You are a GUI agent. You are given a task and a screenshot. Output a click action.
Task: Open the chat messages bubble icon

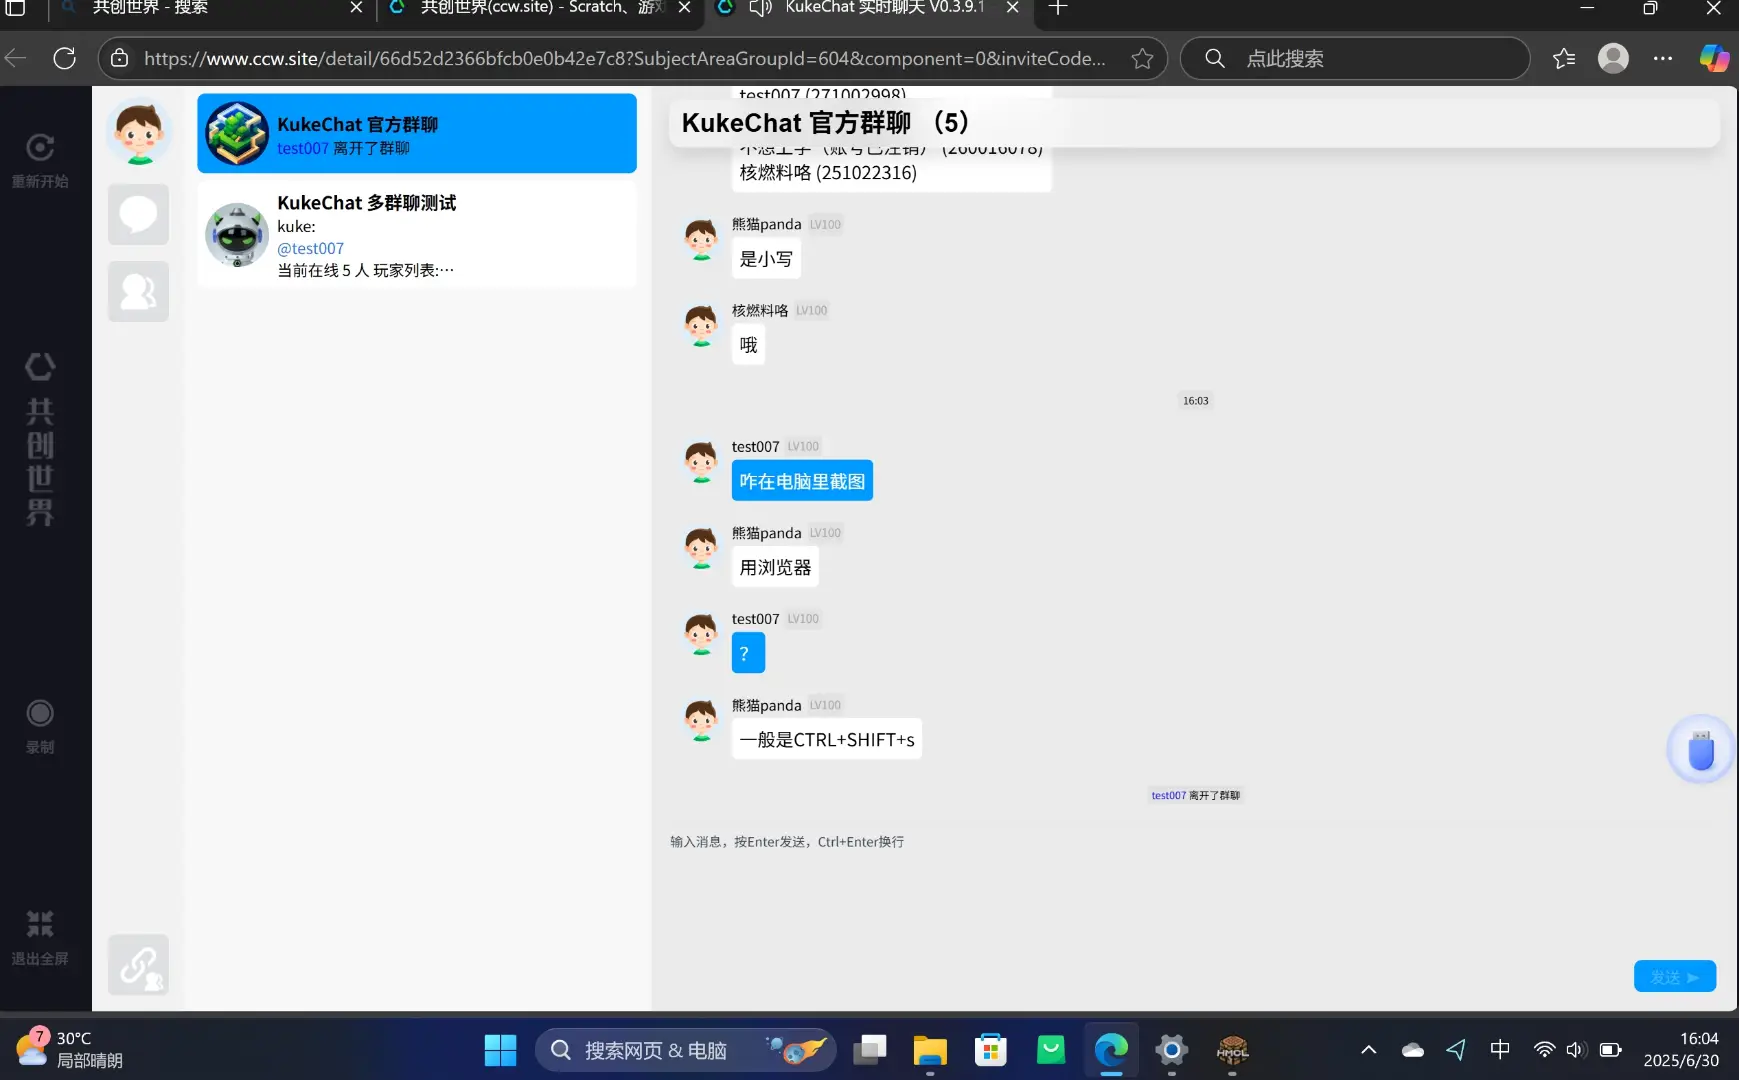pos(138,214)
